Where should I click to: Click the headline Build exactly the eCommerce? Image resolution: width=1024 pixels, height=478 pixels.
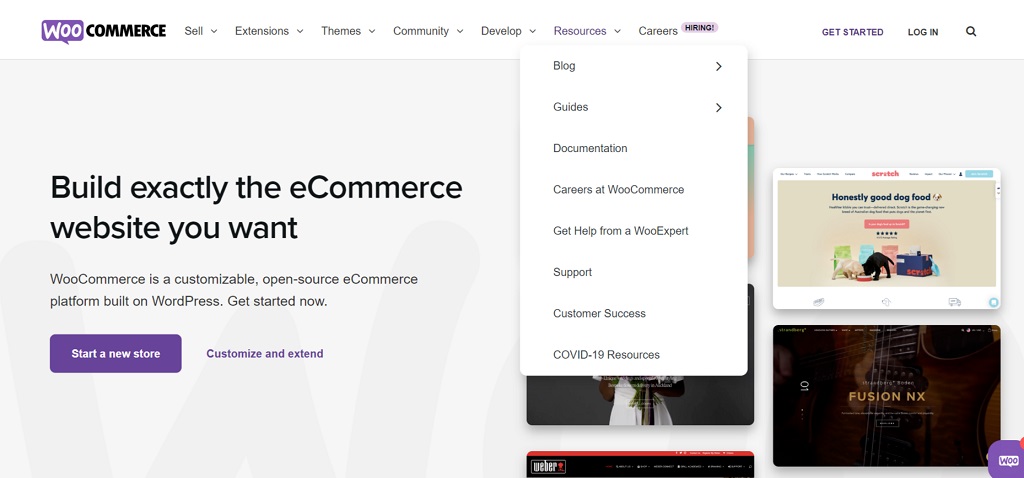pyautogui.click(x=256, y=187)
